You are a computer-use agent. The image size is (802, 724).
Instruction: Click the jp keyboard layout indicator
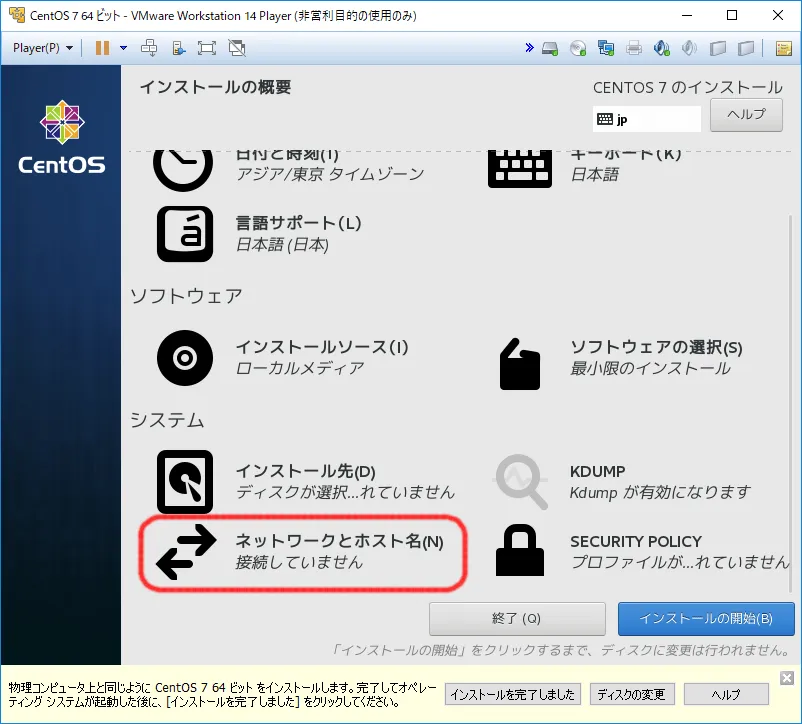pyautogui.click(x=647, y=119)
